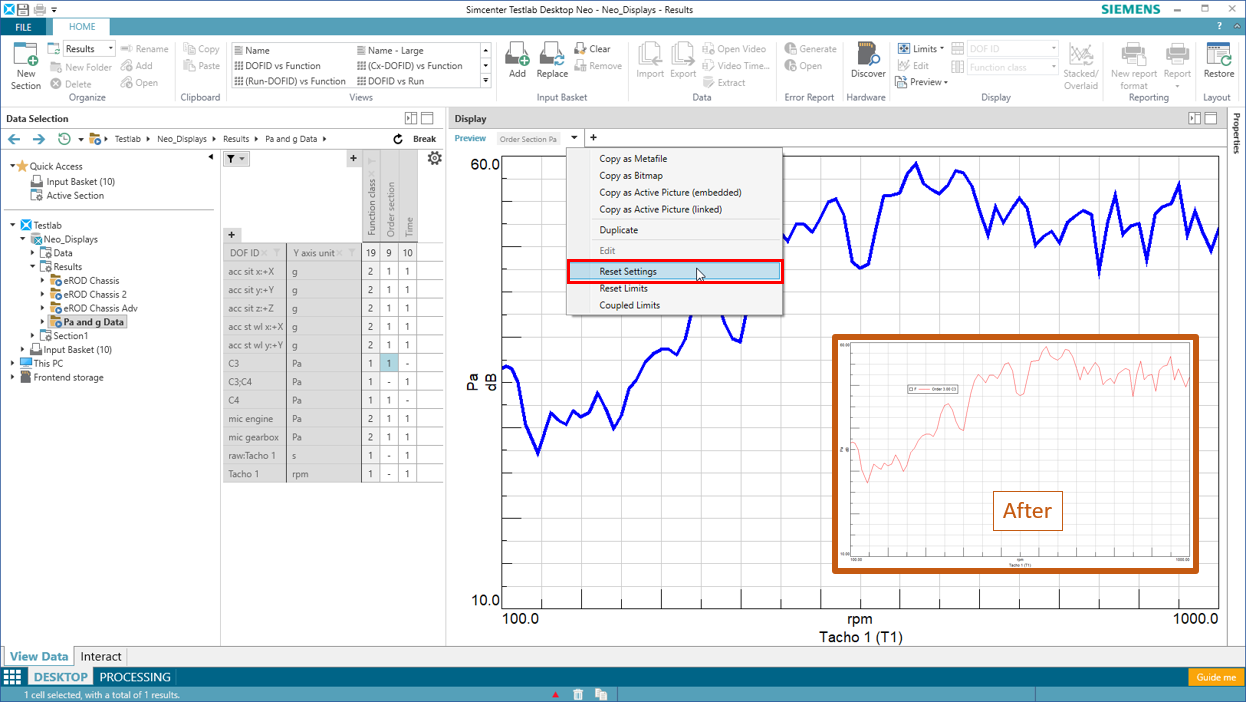Navigate back with the left arrow
This screenshot has height=702, width=1246.
tap(15, 139)
